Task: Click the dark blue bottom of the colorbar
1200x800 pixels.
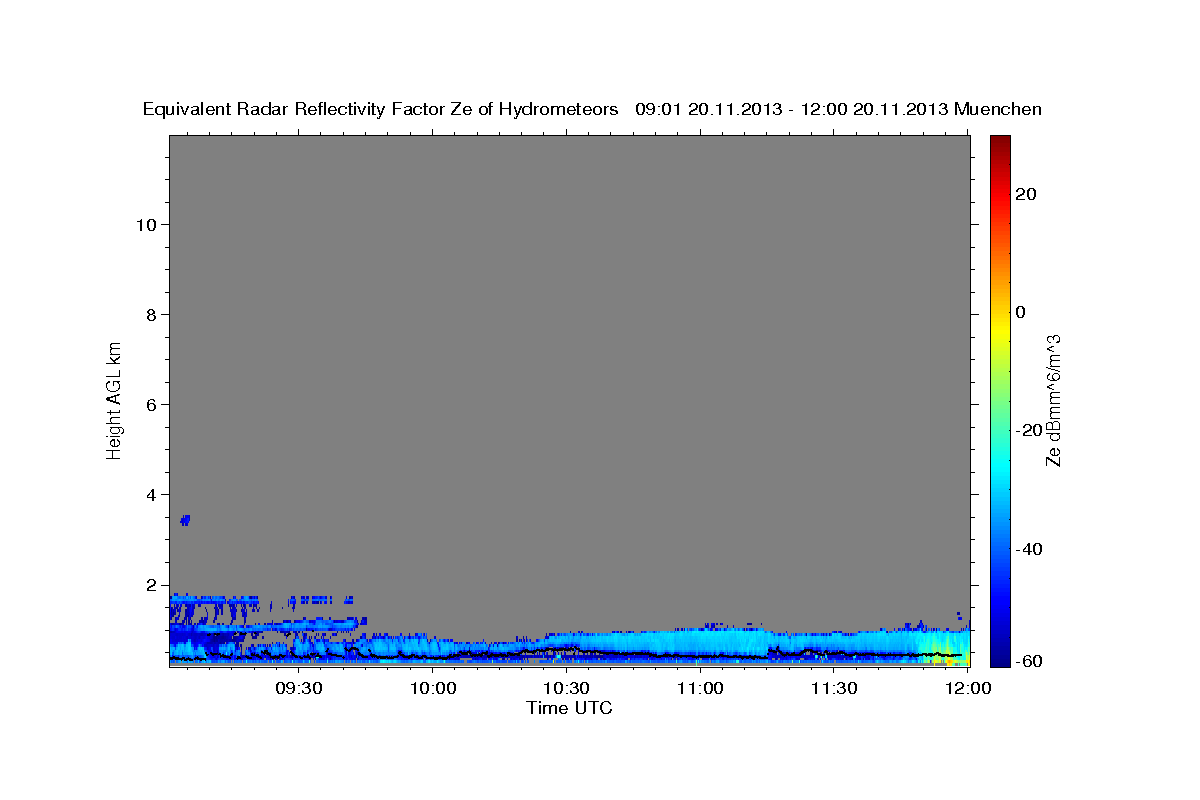Action: click(x=1000, y=656)
